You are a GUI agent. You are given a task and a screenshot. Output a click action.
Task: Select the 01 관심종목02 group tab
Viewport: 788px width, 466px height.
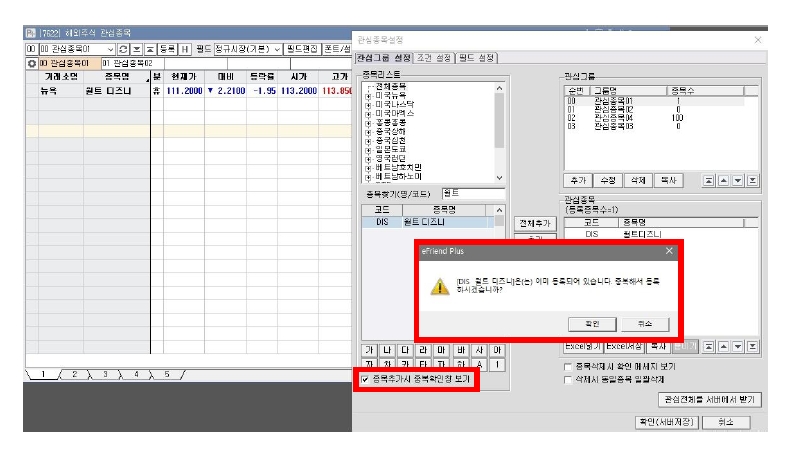132,64
